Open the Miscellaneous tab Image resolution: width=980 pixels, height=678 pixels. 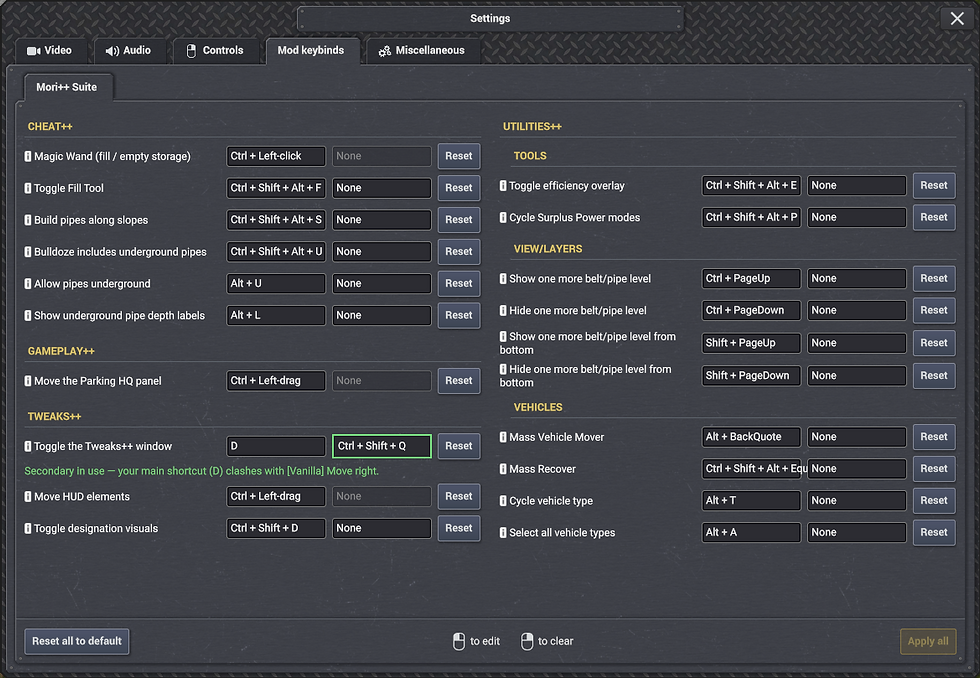point(422,51)
